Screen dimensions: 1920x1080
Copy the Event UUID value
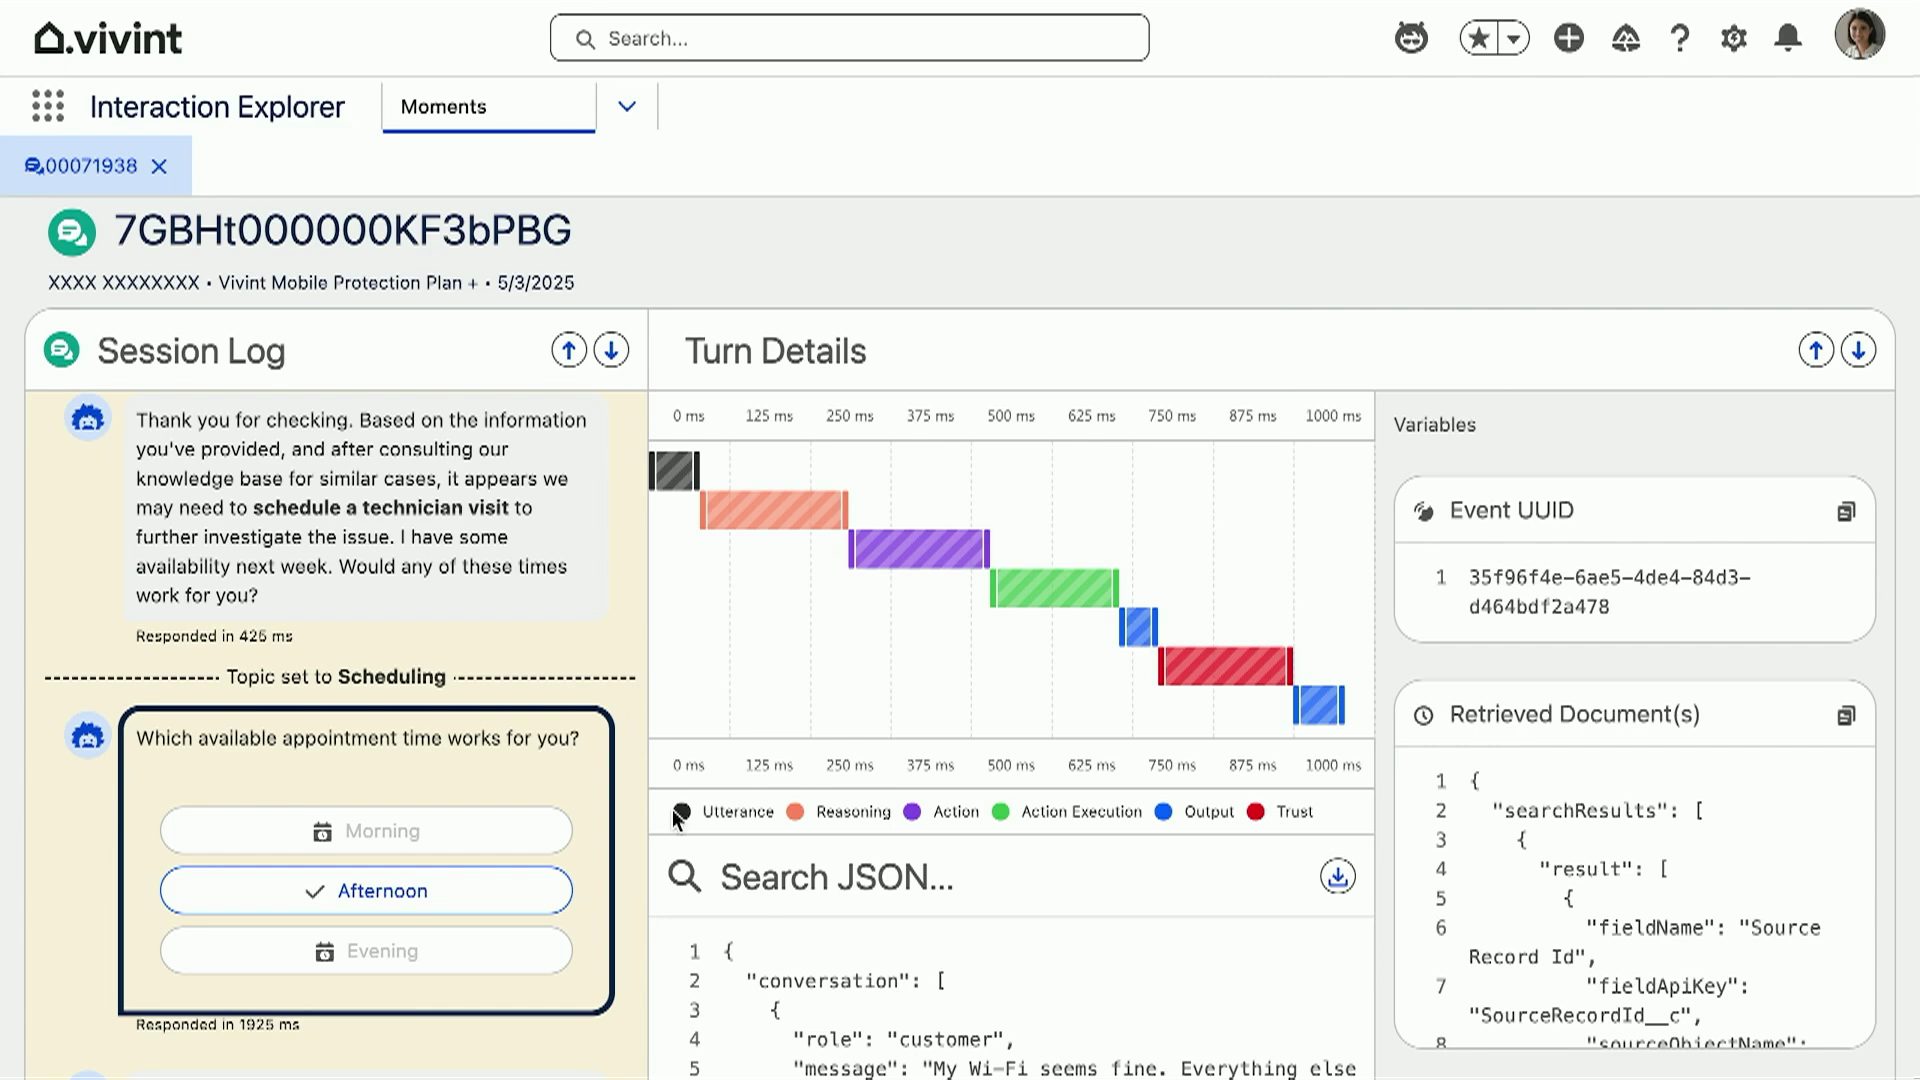point(1846,512)
